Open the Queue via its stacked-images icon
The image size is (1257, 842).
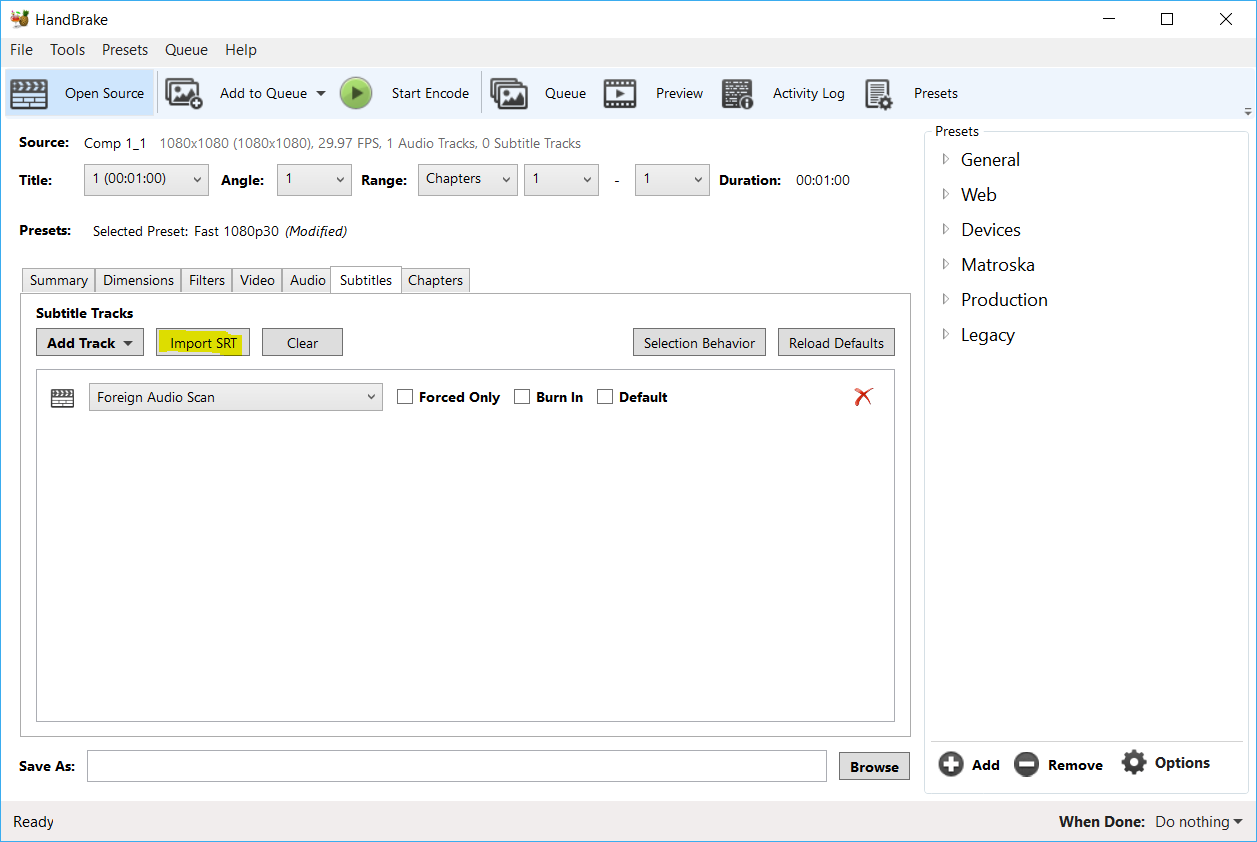click(x=509, y=94)
